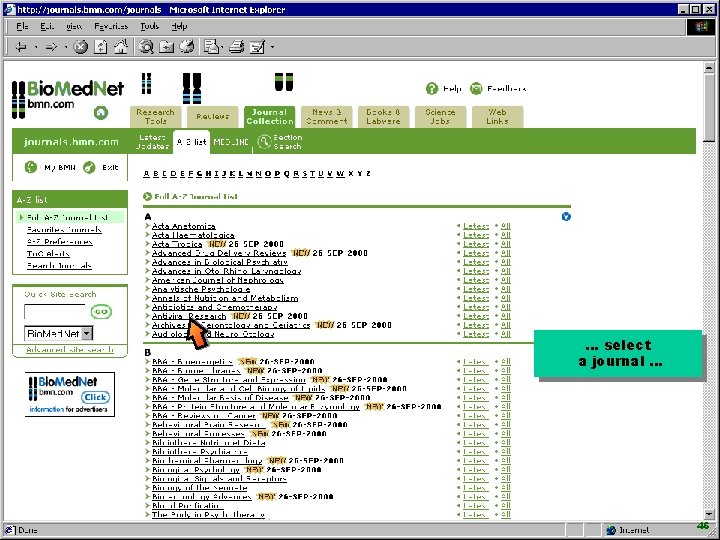Click the BioMedNet bmn.com logo
This screenshot has height=540, width=720.
tap(68, 99)
